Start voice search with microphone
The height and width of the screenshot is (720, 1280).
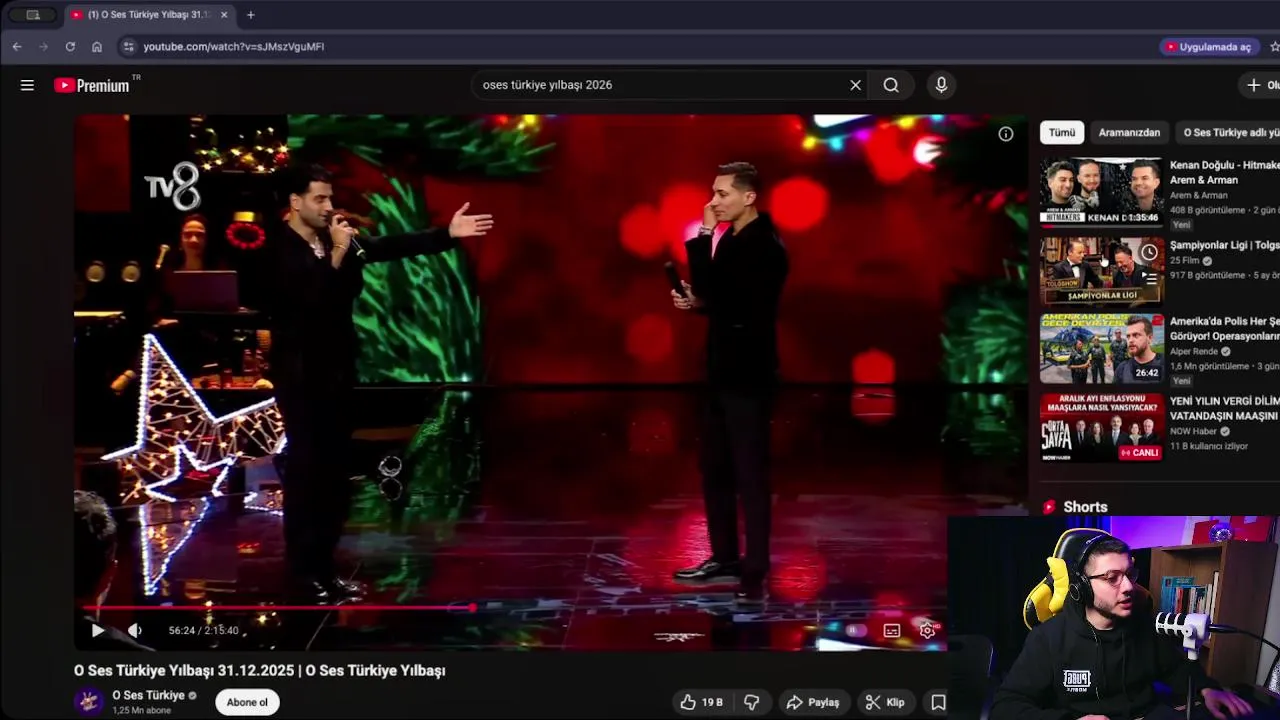pos(941,85)
